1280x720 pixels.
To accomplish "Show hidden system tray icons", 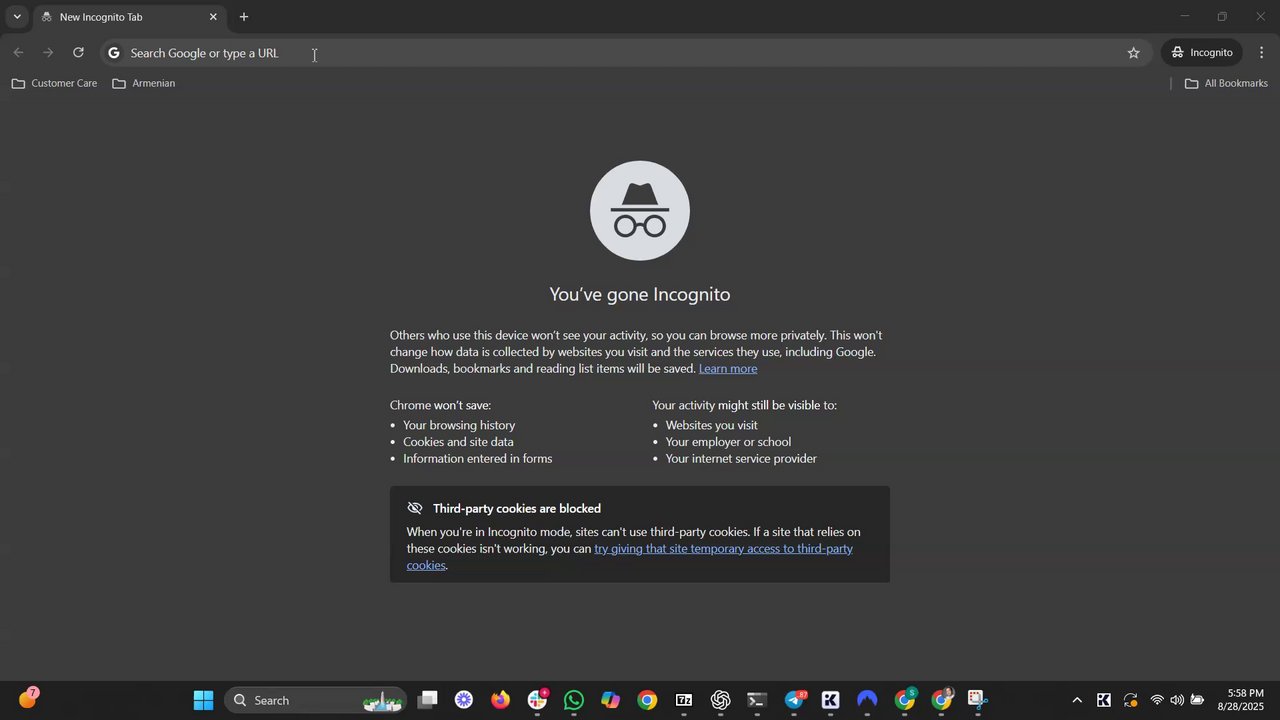I will coord(1077,700).
